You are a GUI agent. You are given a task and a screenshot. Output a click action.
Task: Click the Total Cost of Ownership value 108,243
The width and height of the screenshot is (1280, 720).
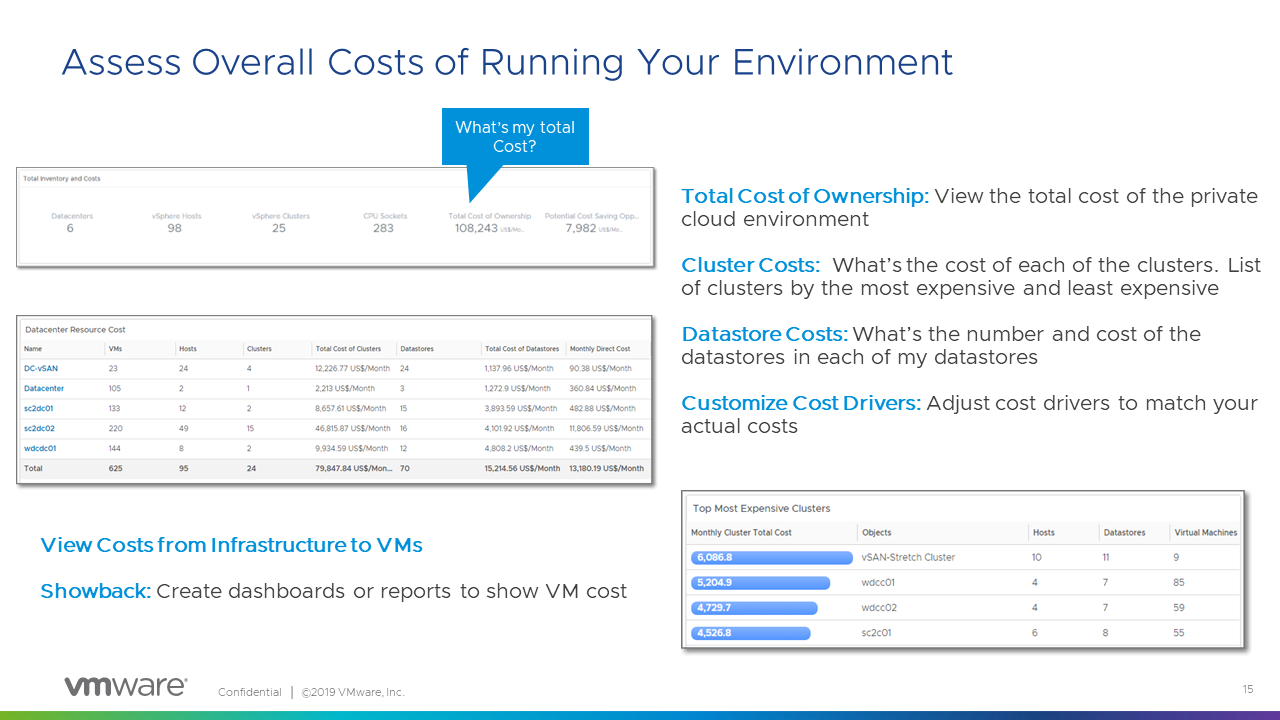(476, 228)
